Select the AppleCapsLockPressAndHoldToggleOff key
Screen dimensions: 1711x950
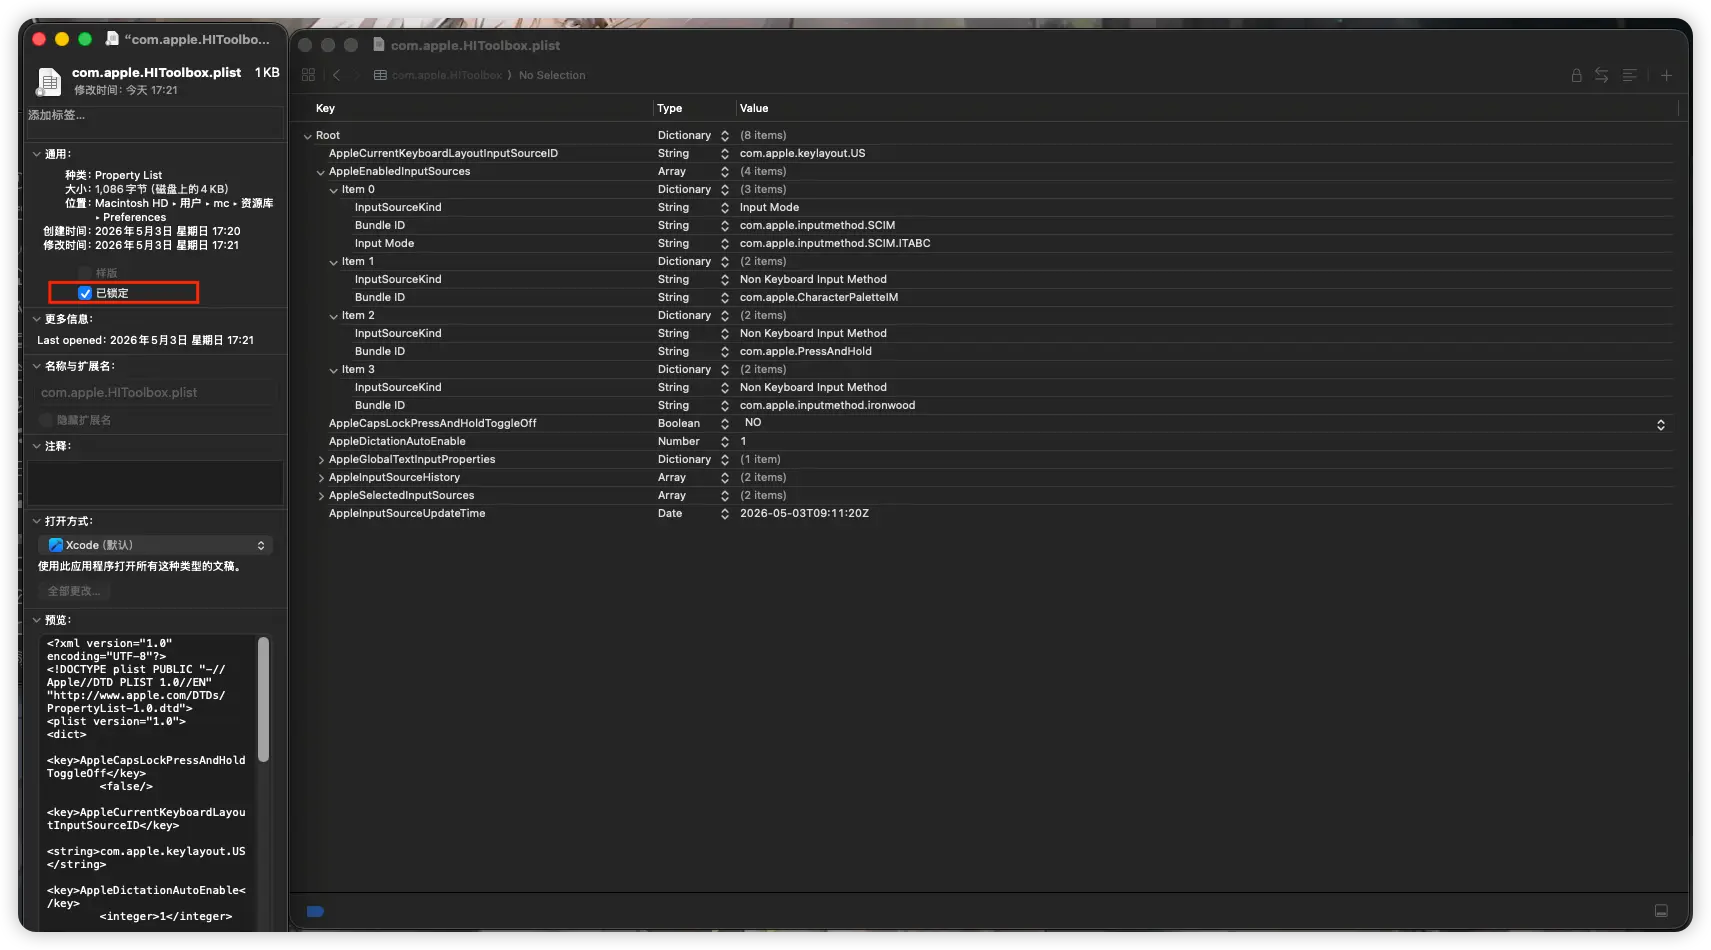click(432, 423)
